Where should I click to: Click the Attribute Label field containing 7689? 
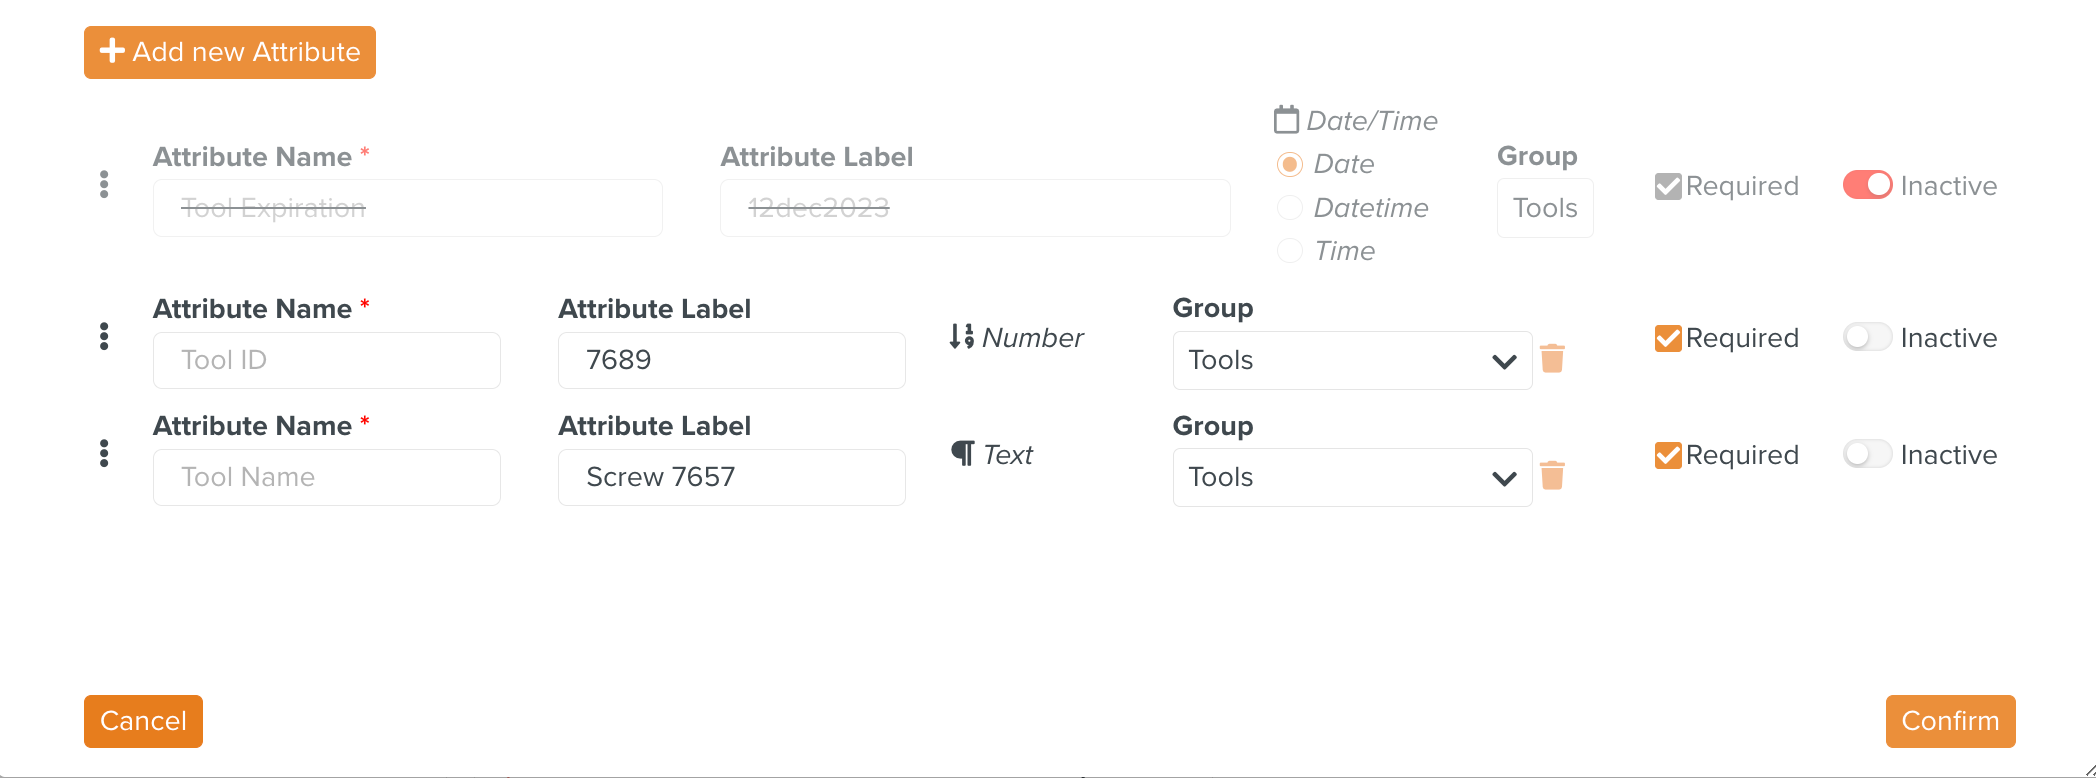click(731, 360)
